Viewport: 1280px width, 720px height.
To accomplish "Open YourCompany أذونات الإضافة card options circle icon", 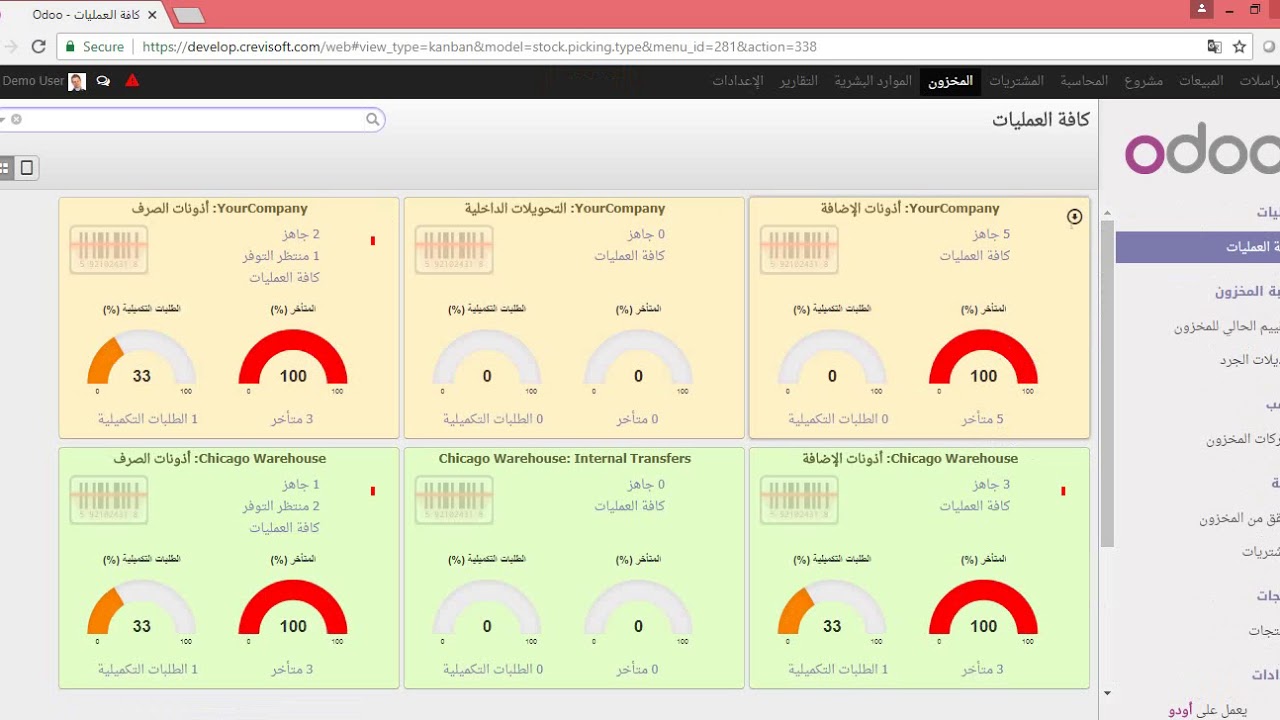I will click(x=1074, y=217).
